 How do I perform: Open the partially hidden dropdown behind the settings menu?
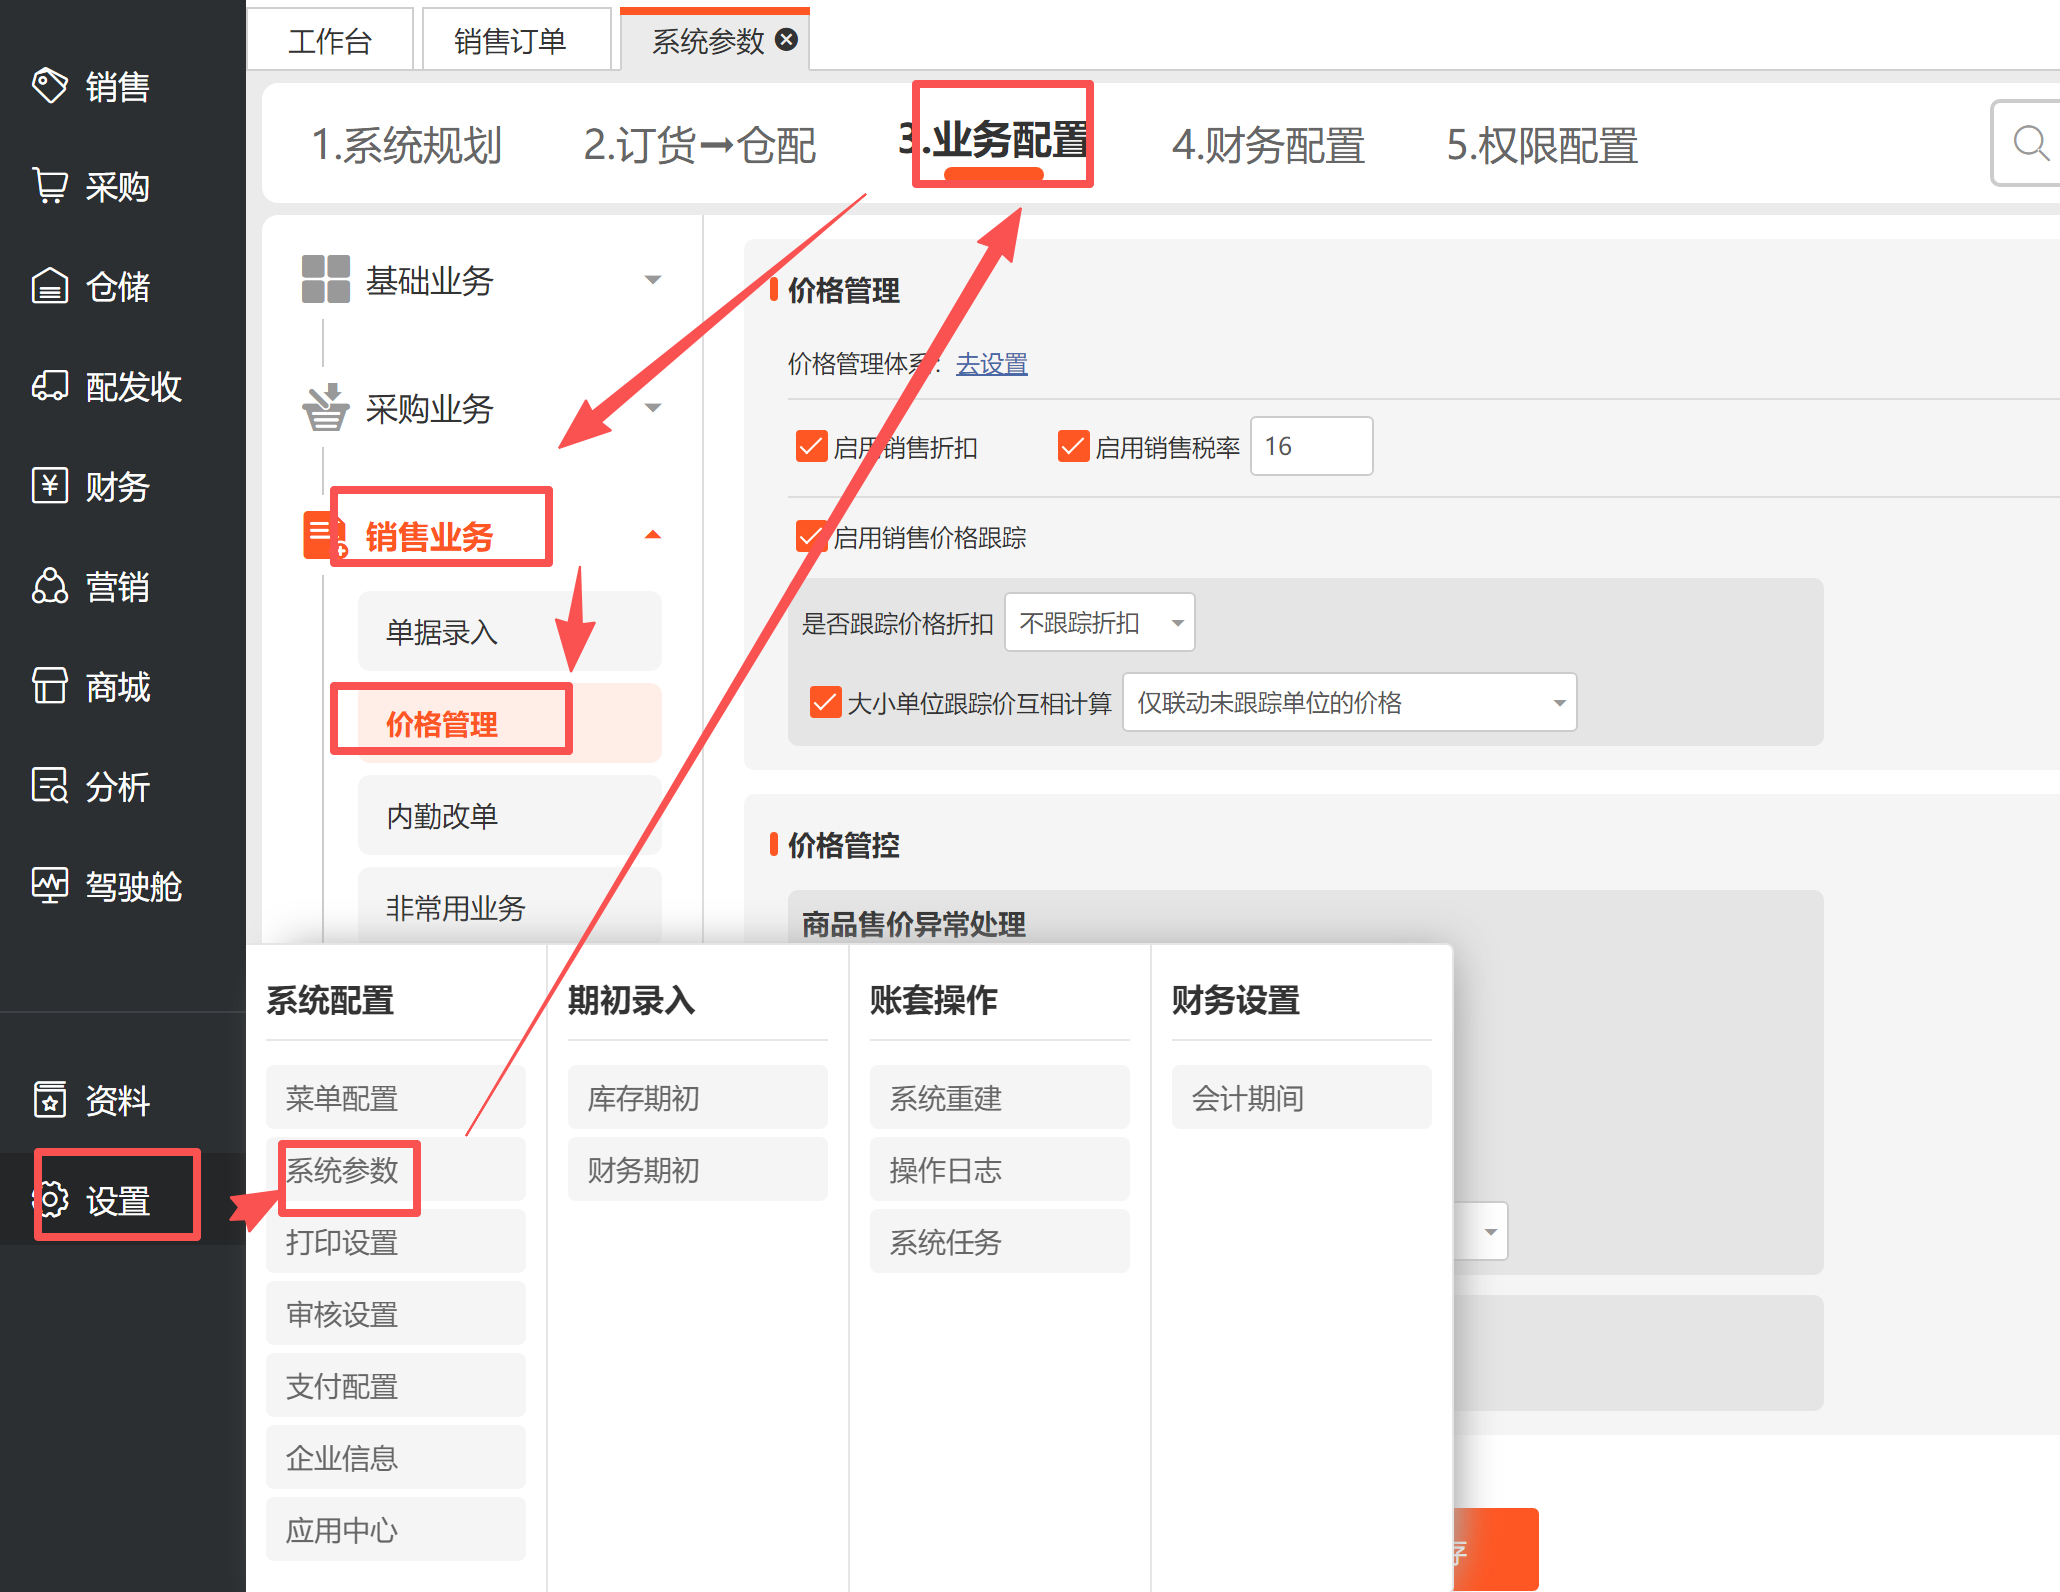tap(1480, 1231)
